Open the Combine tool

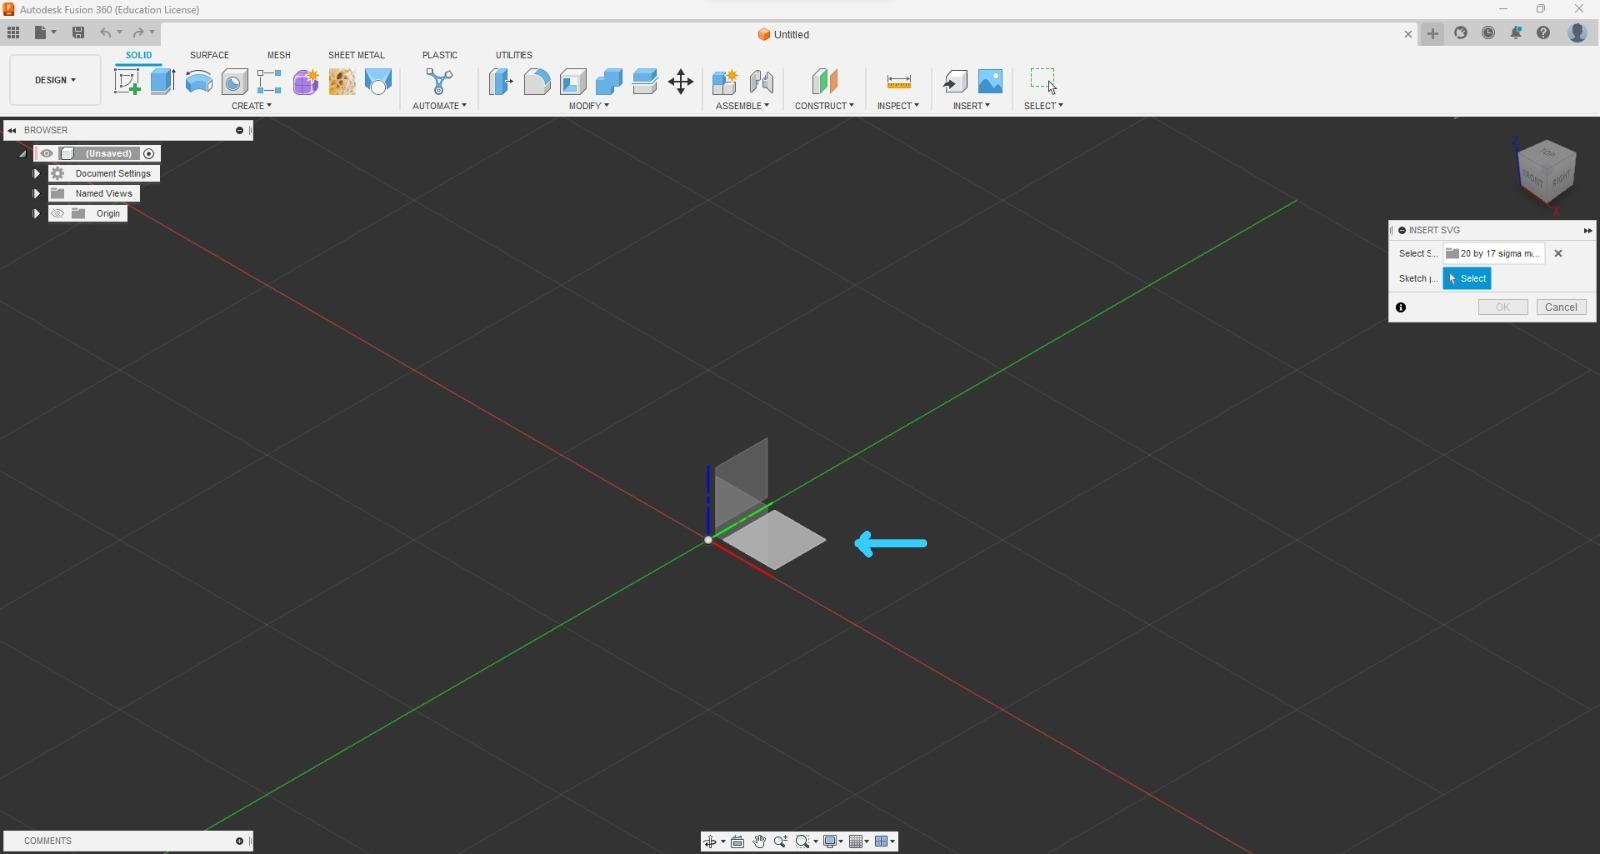pos(609,81)
